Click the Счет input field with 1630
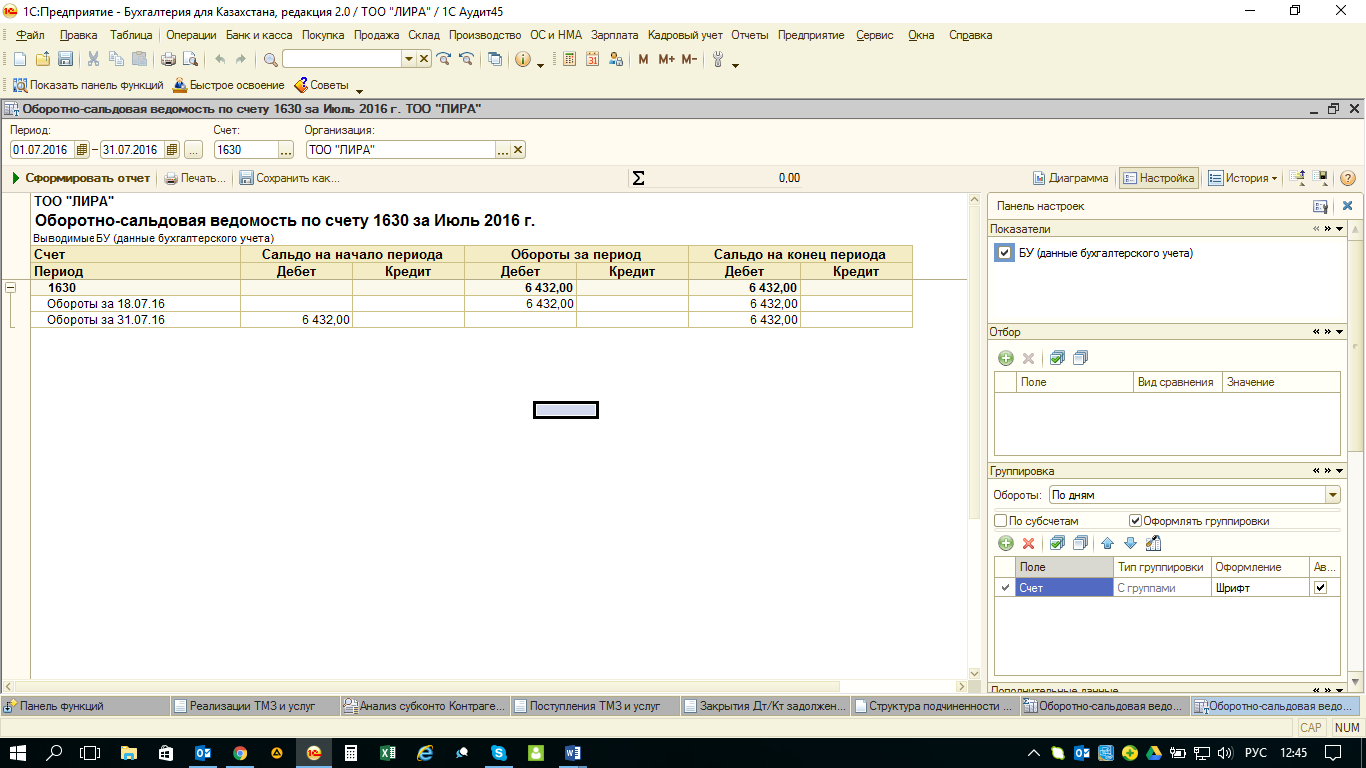 point(245,150)
